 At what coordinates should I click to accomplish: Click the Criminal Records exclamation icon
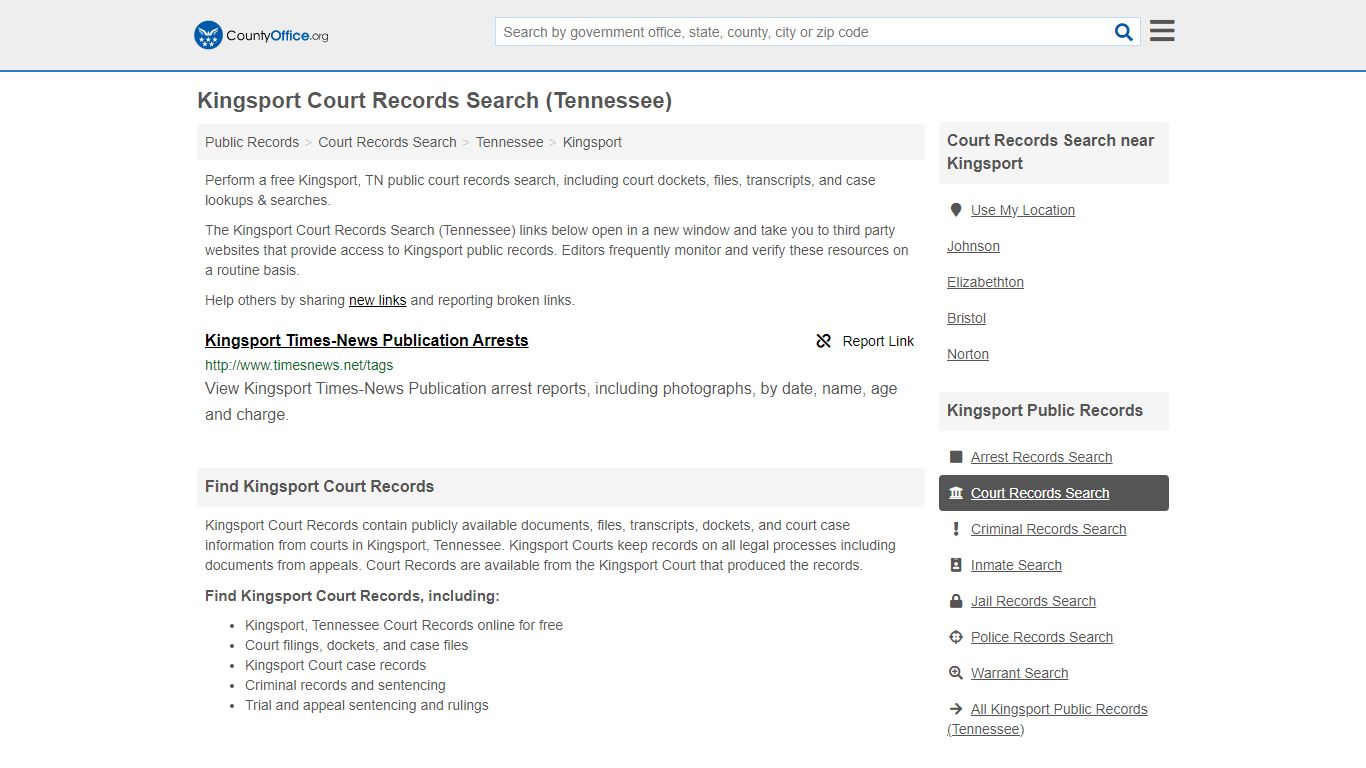tap(956, 529)
